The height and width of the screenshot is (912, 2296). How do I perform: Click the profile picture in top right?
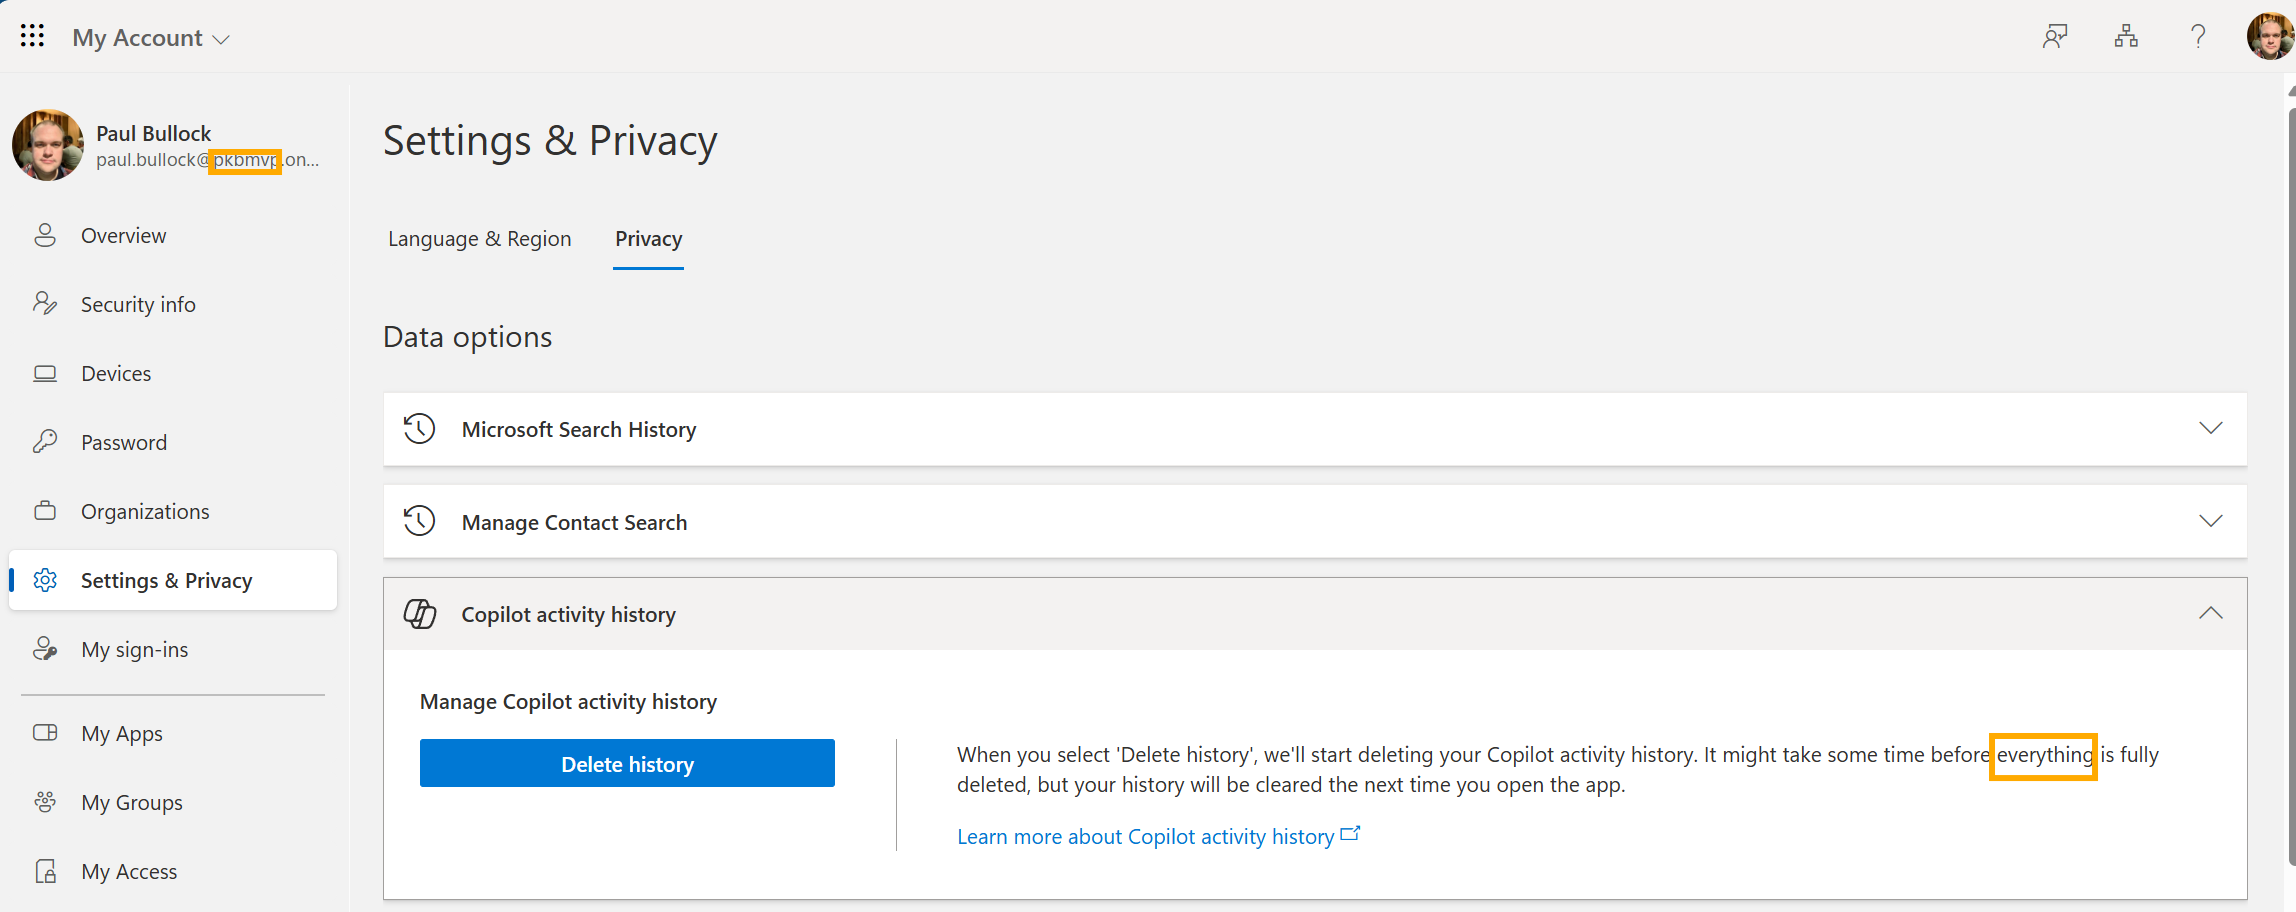pyautogui.click(x=2268, y=37)
